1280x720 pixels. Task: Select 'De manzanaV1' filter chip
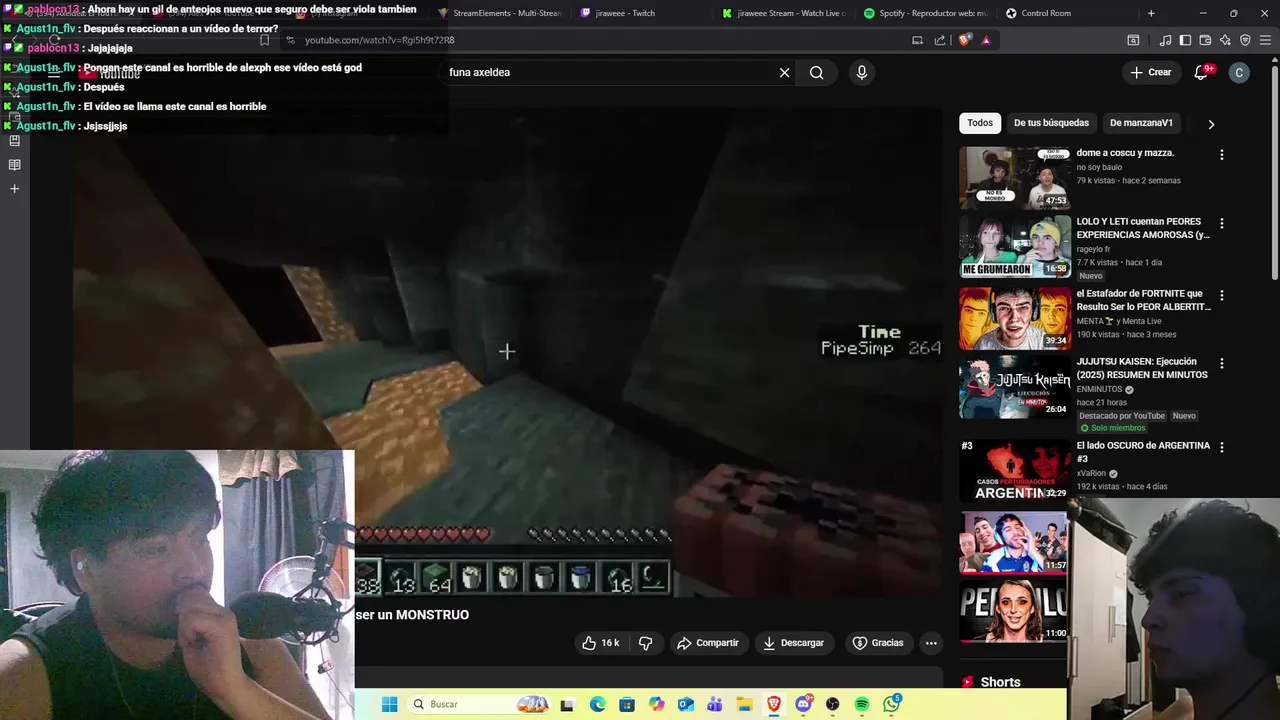pos(1141,123)
